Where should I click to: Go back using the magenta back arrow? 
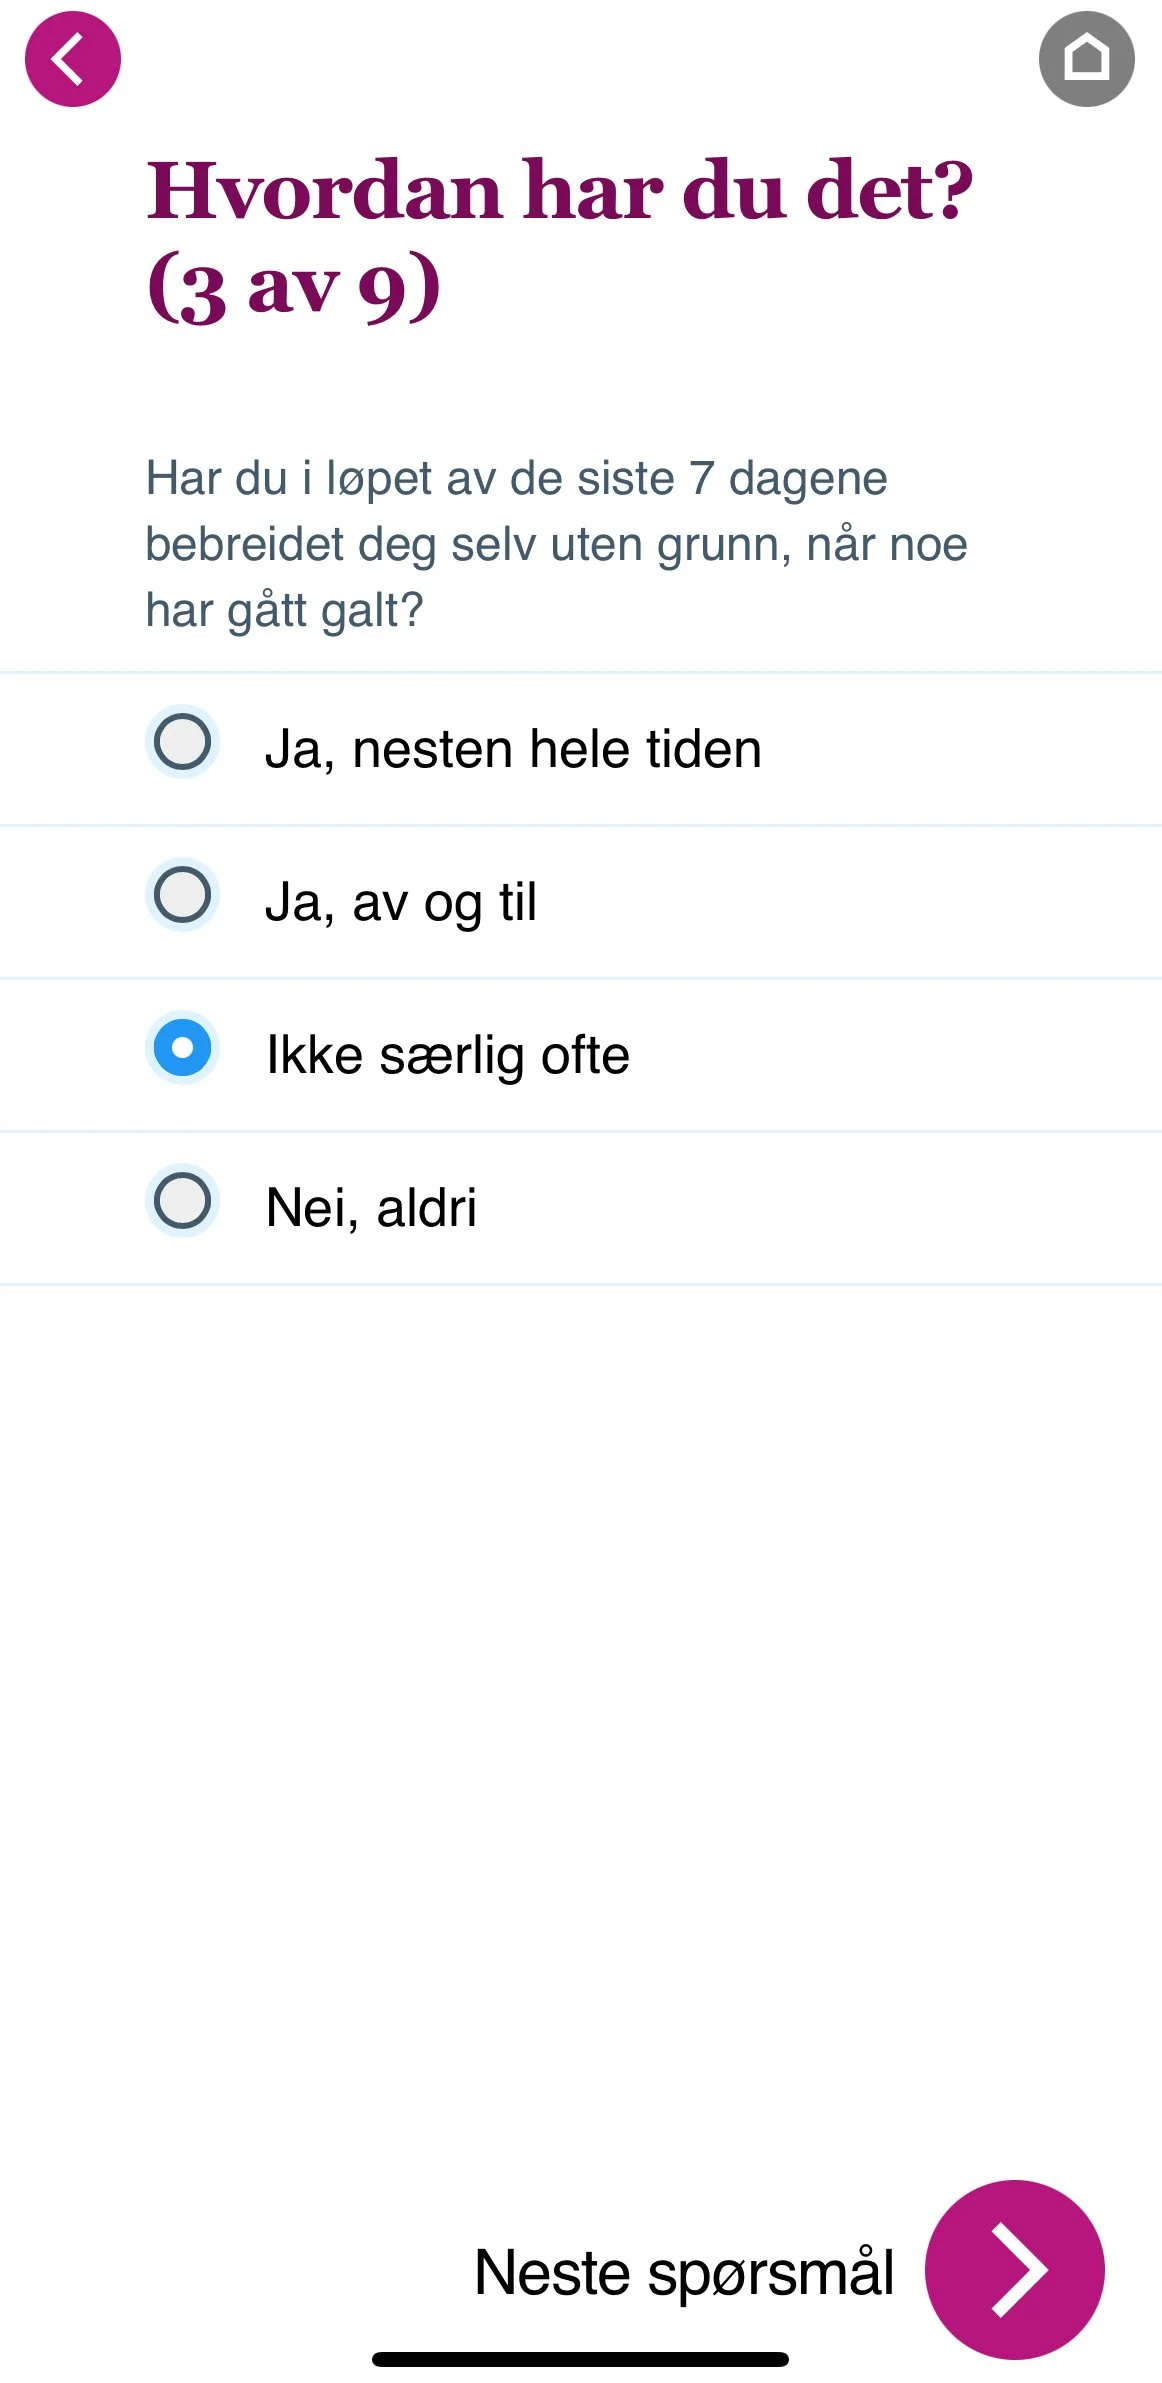(x=73, y=59)
